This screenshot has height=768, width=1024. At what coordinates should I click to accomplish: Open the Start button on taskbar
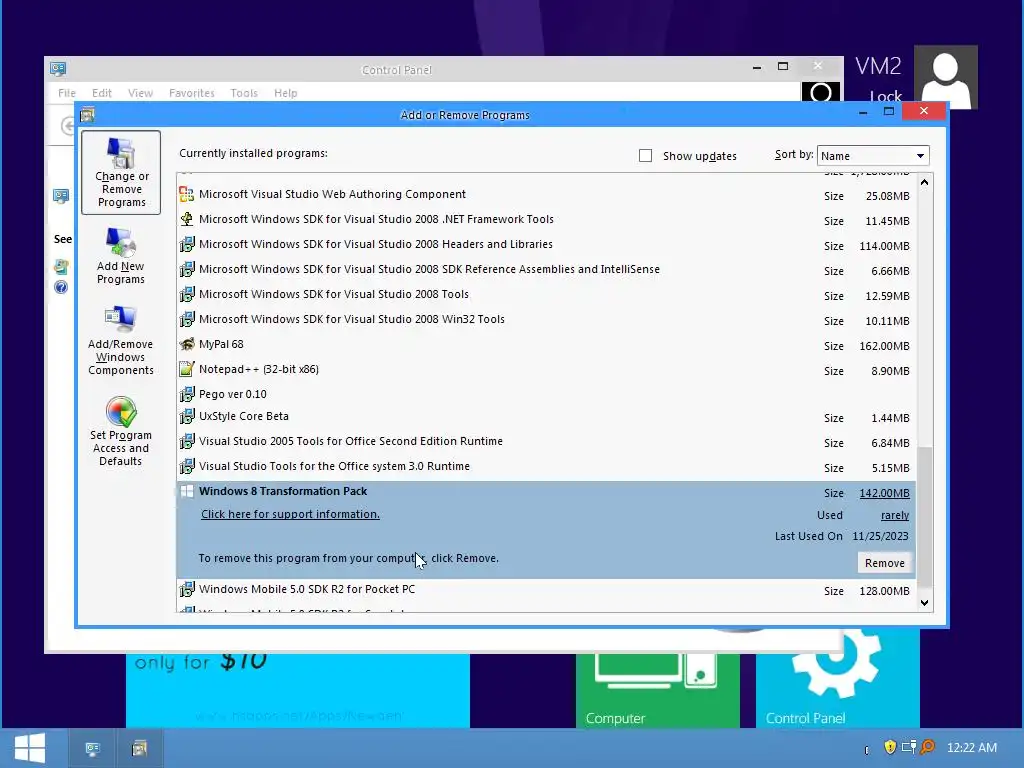(x=30, y=748)
